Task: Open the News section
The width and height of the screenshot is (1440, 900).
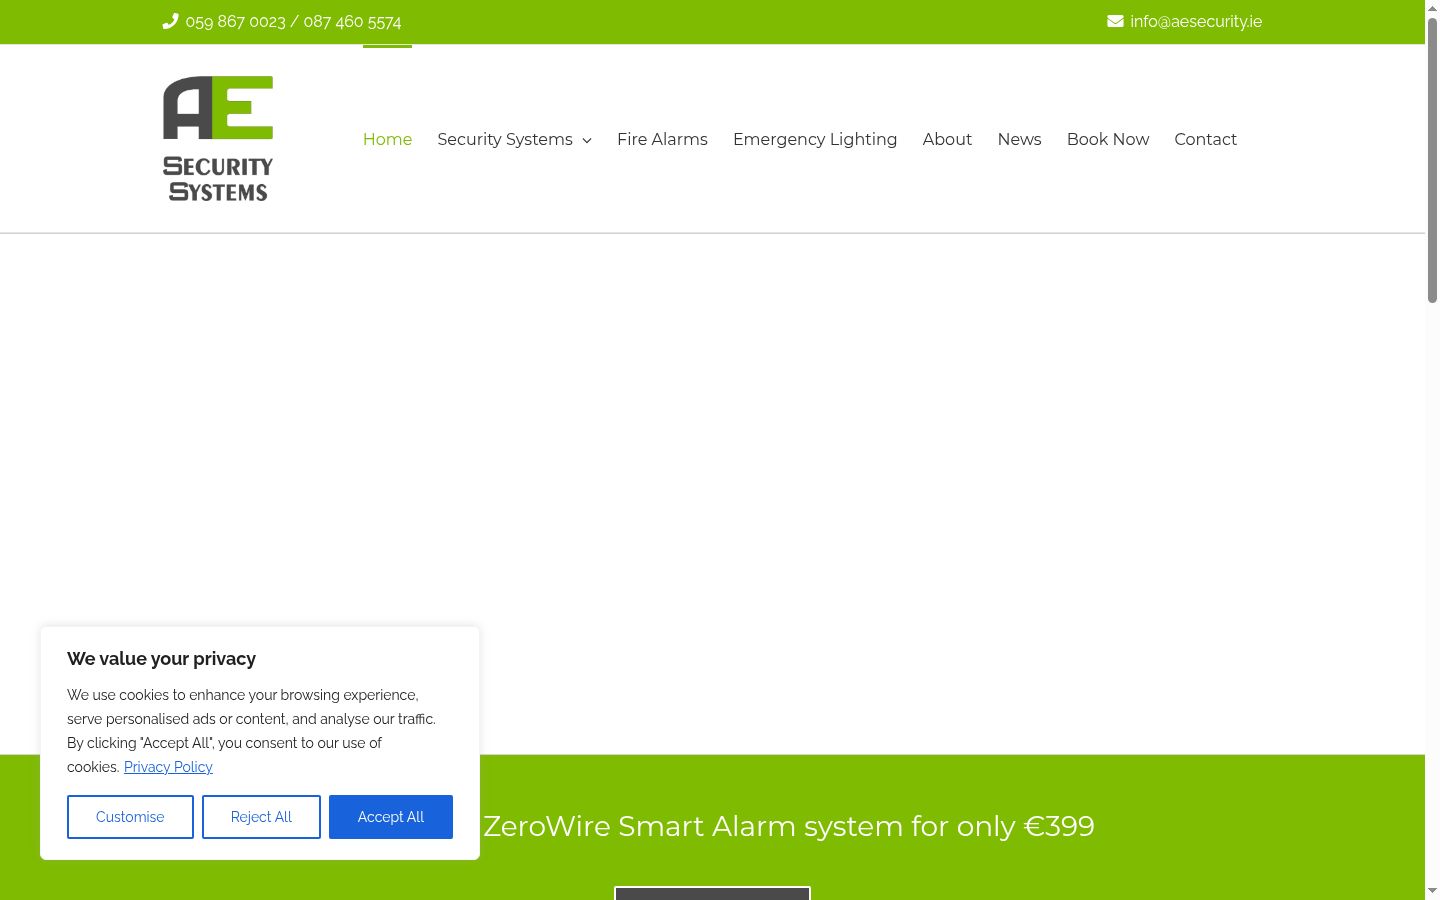Action: [1019, 139]
